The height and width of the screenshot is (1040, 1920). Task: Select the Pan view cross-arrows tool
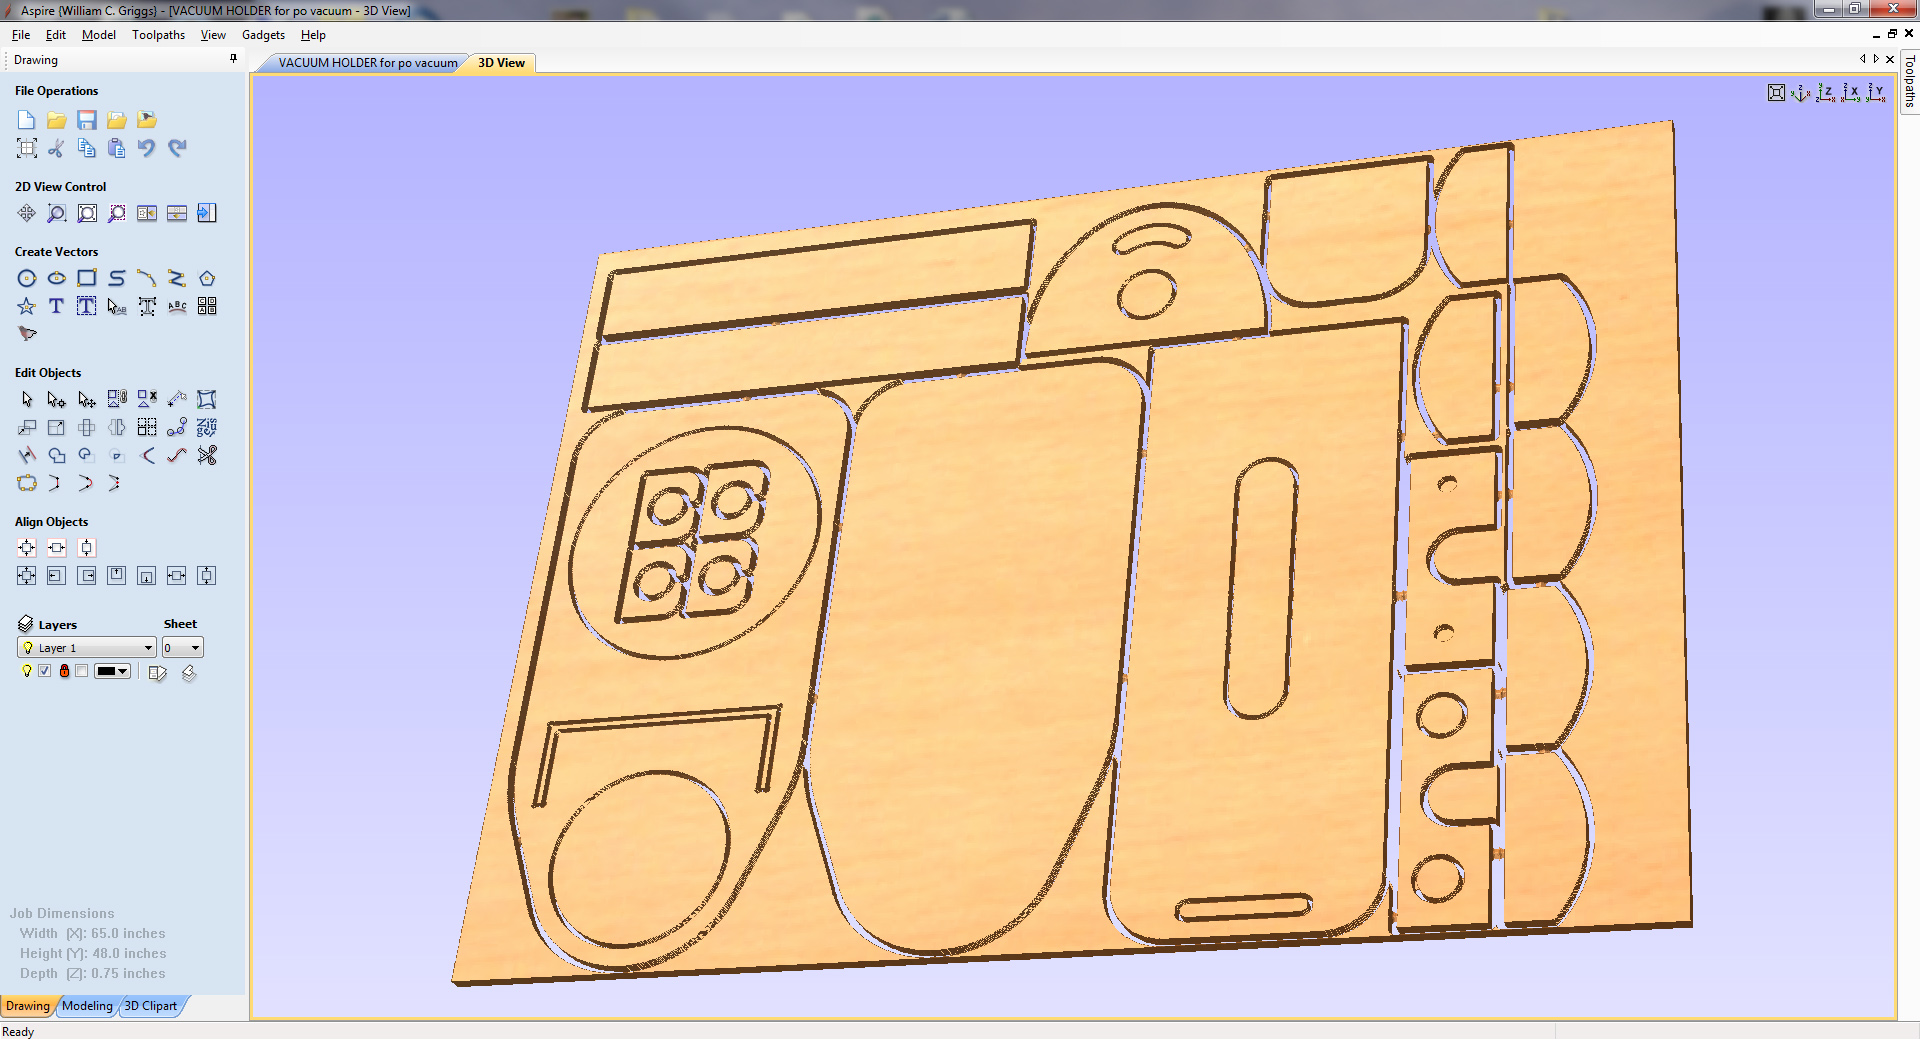pos(27,213)
